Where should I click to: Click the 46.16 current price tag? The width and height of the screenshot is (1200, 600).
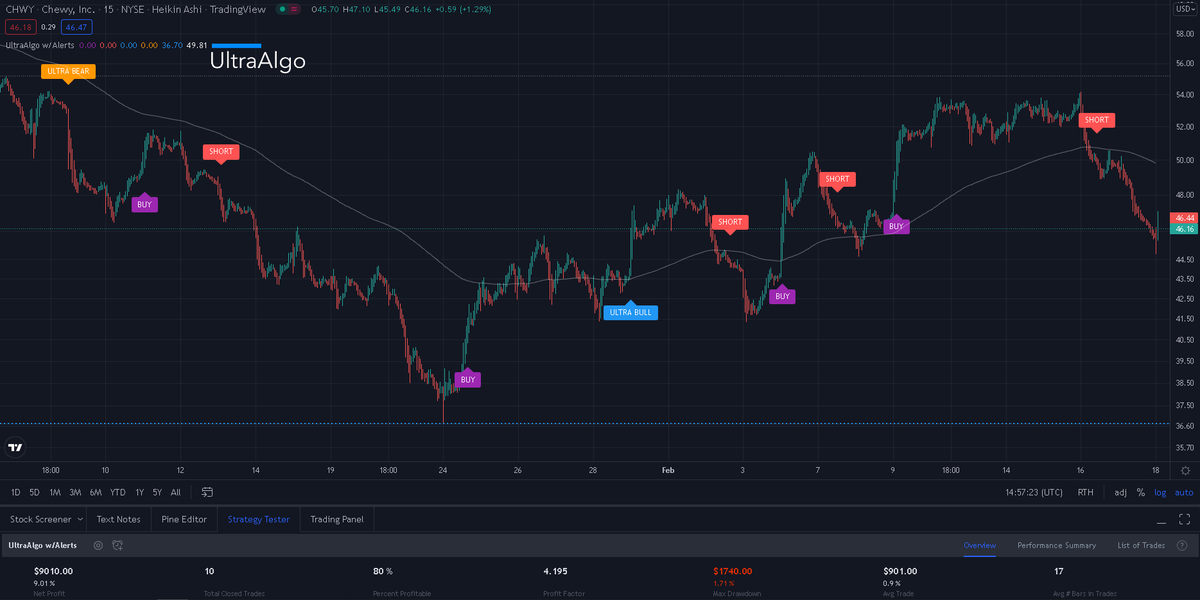coord(1185,229)
